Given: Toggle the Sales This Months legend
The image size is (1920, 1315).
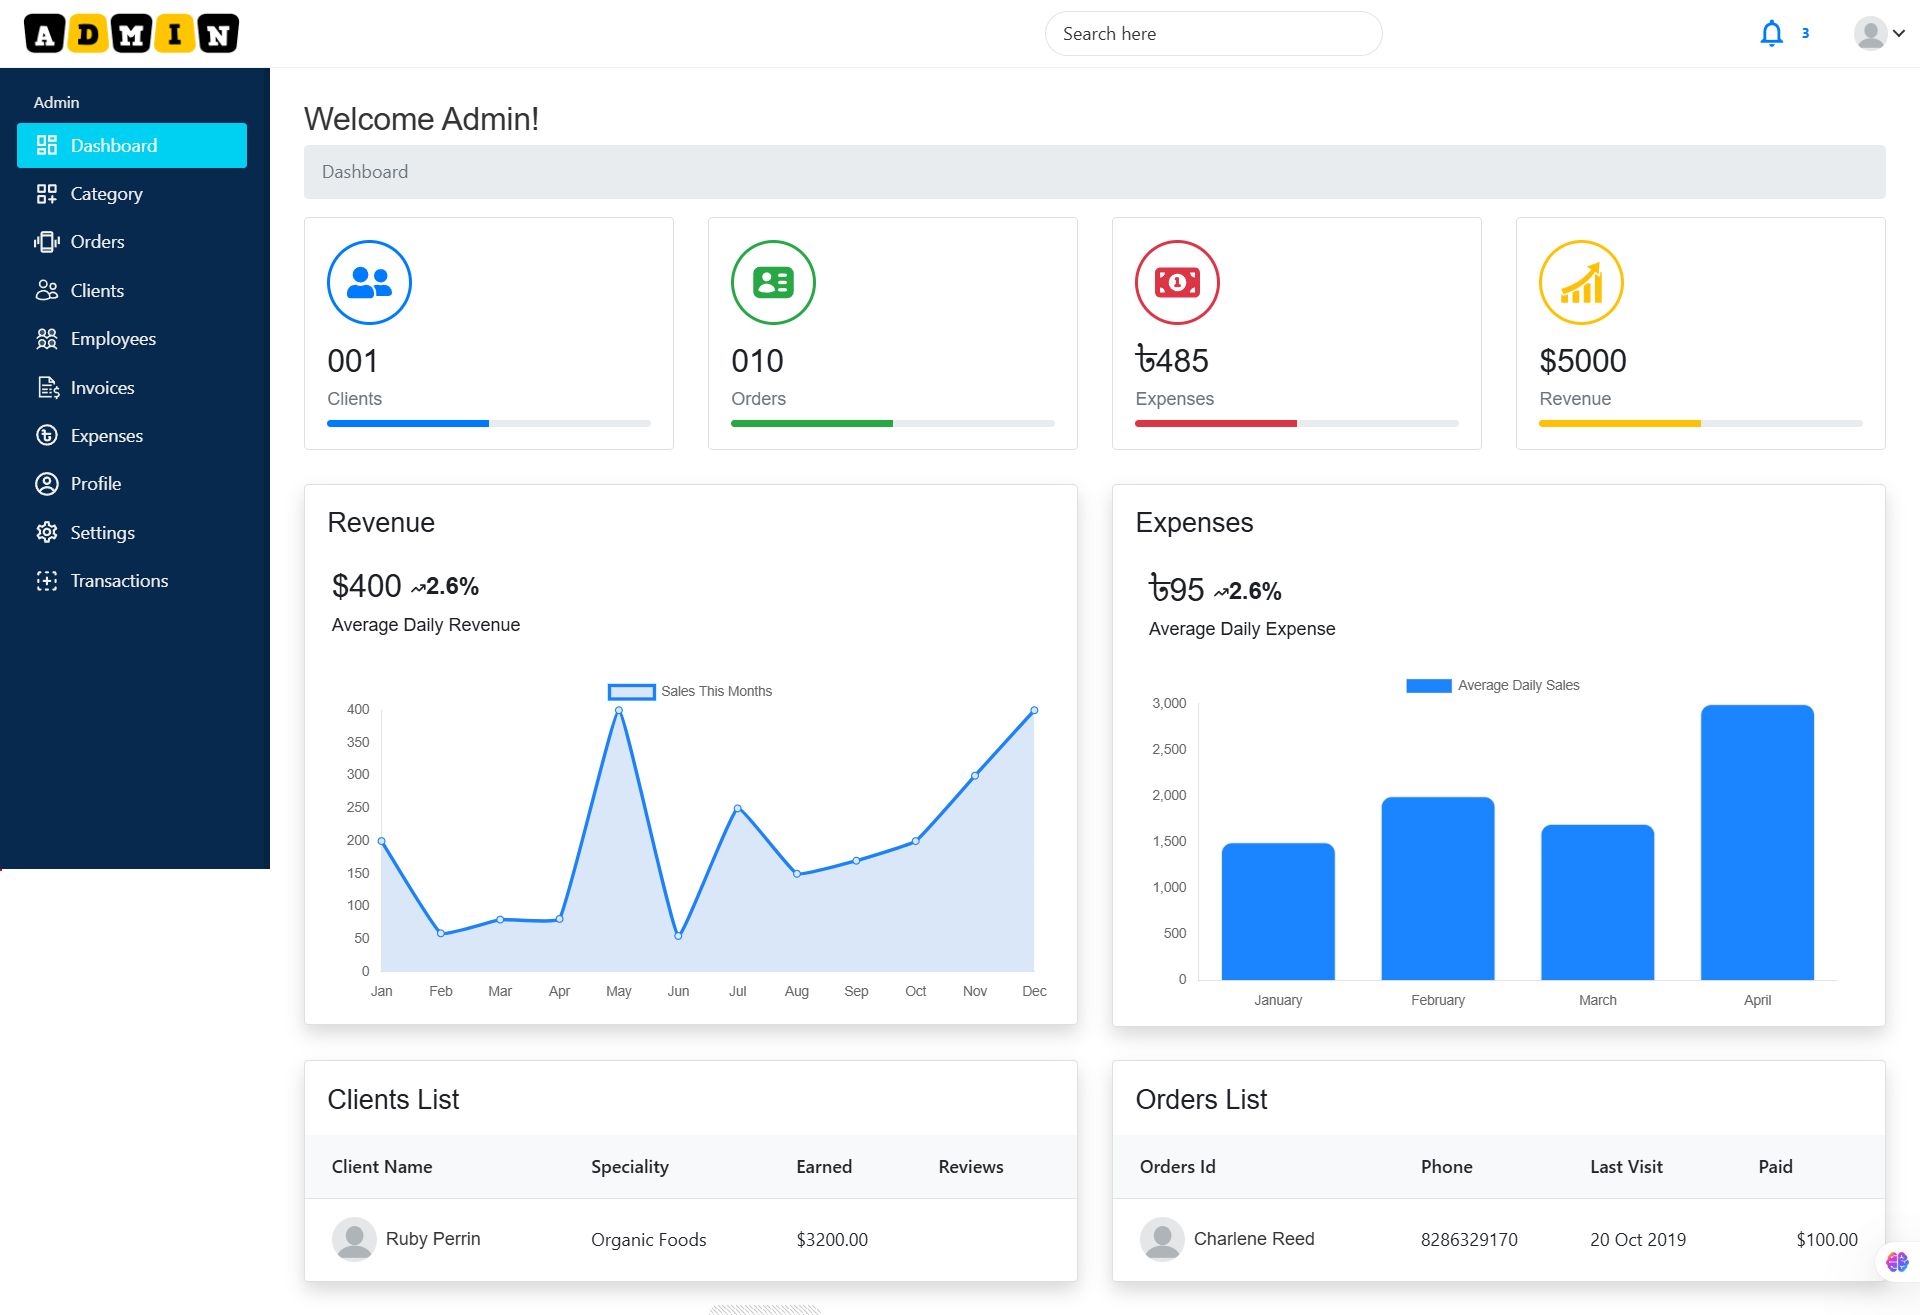Looking at the screenshot, I should click(690, 691).
